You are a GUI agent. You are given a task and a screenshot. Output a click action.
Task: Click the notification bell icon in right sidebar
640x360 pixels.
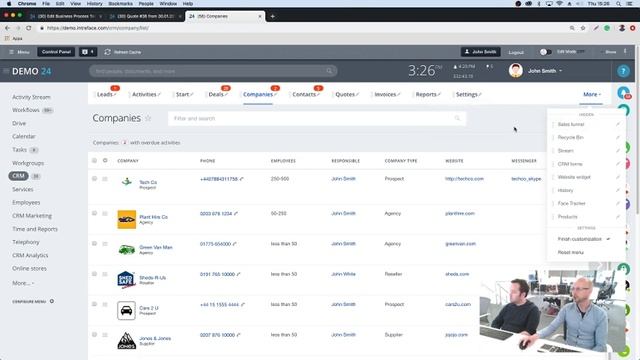pos(623,93)
